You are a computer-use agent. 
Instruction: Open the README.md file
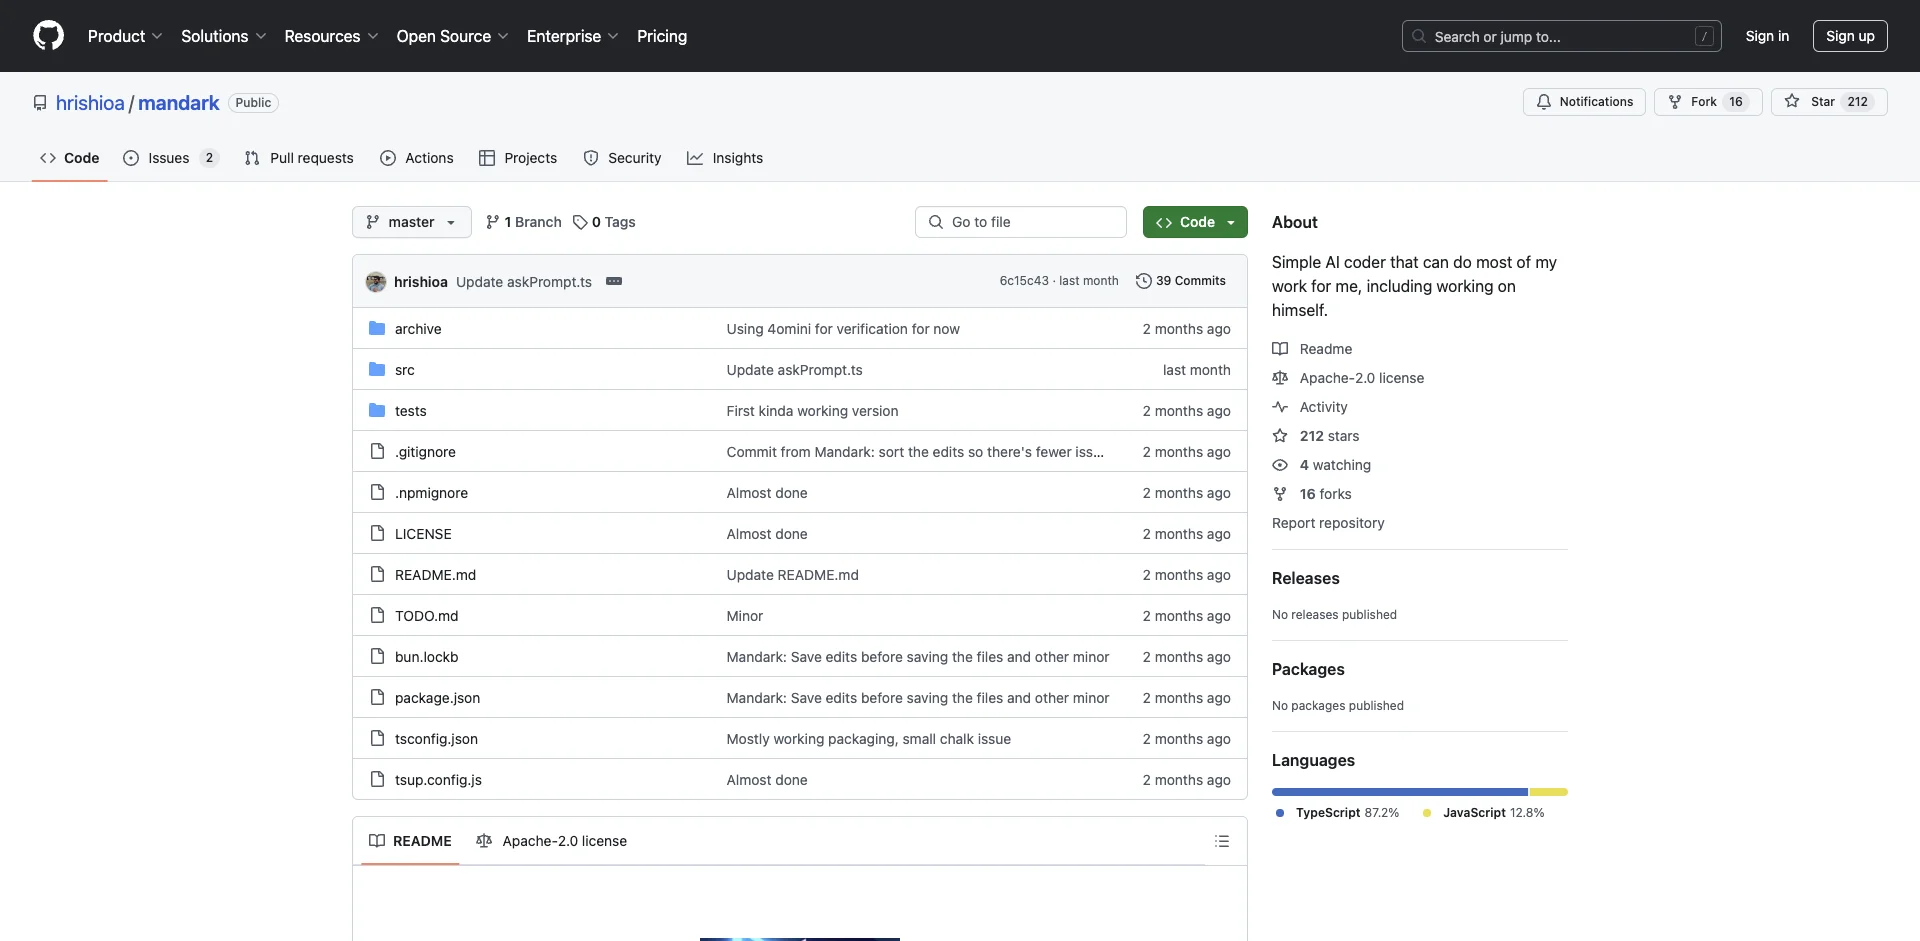[435, 575]
